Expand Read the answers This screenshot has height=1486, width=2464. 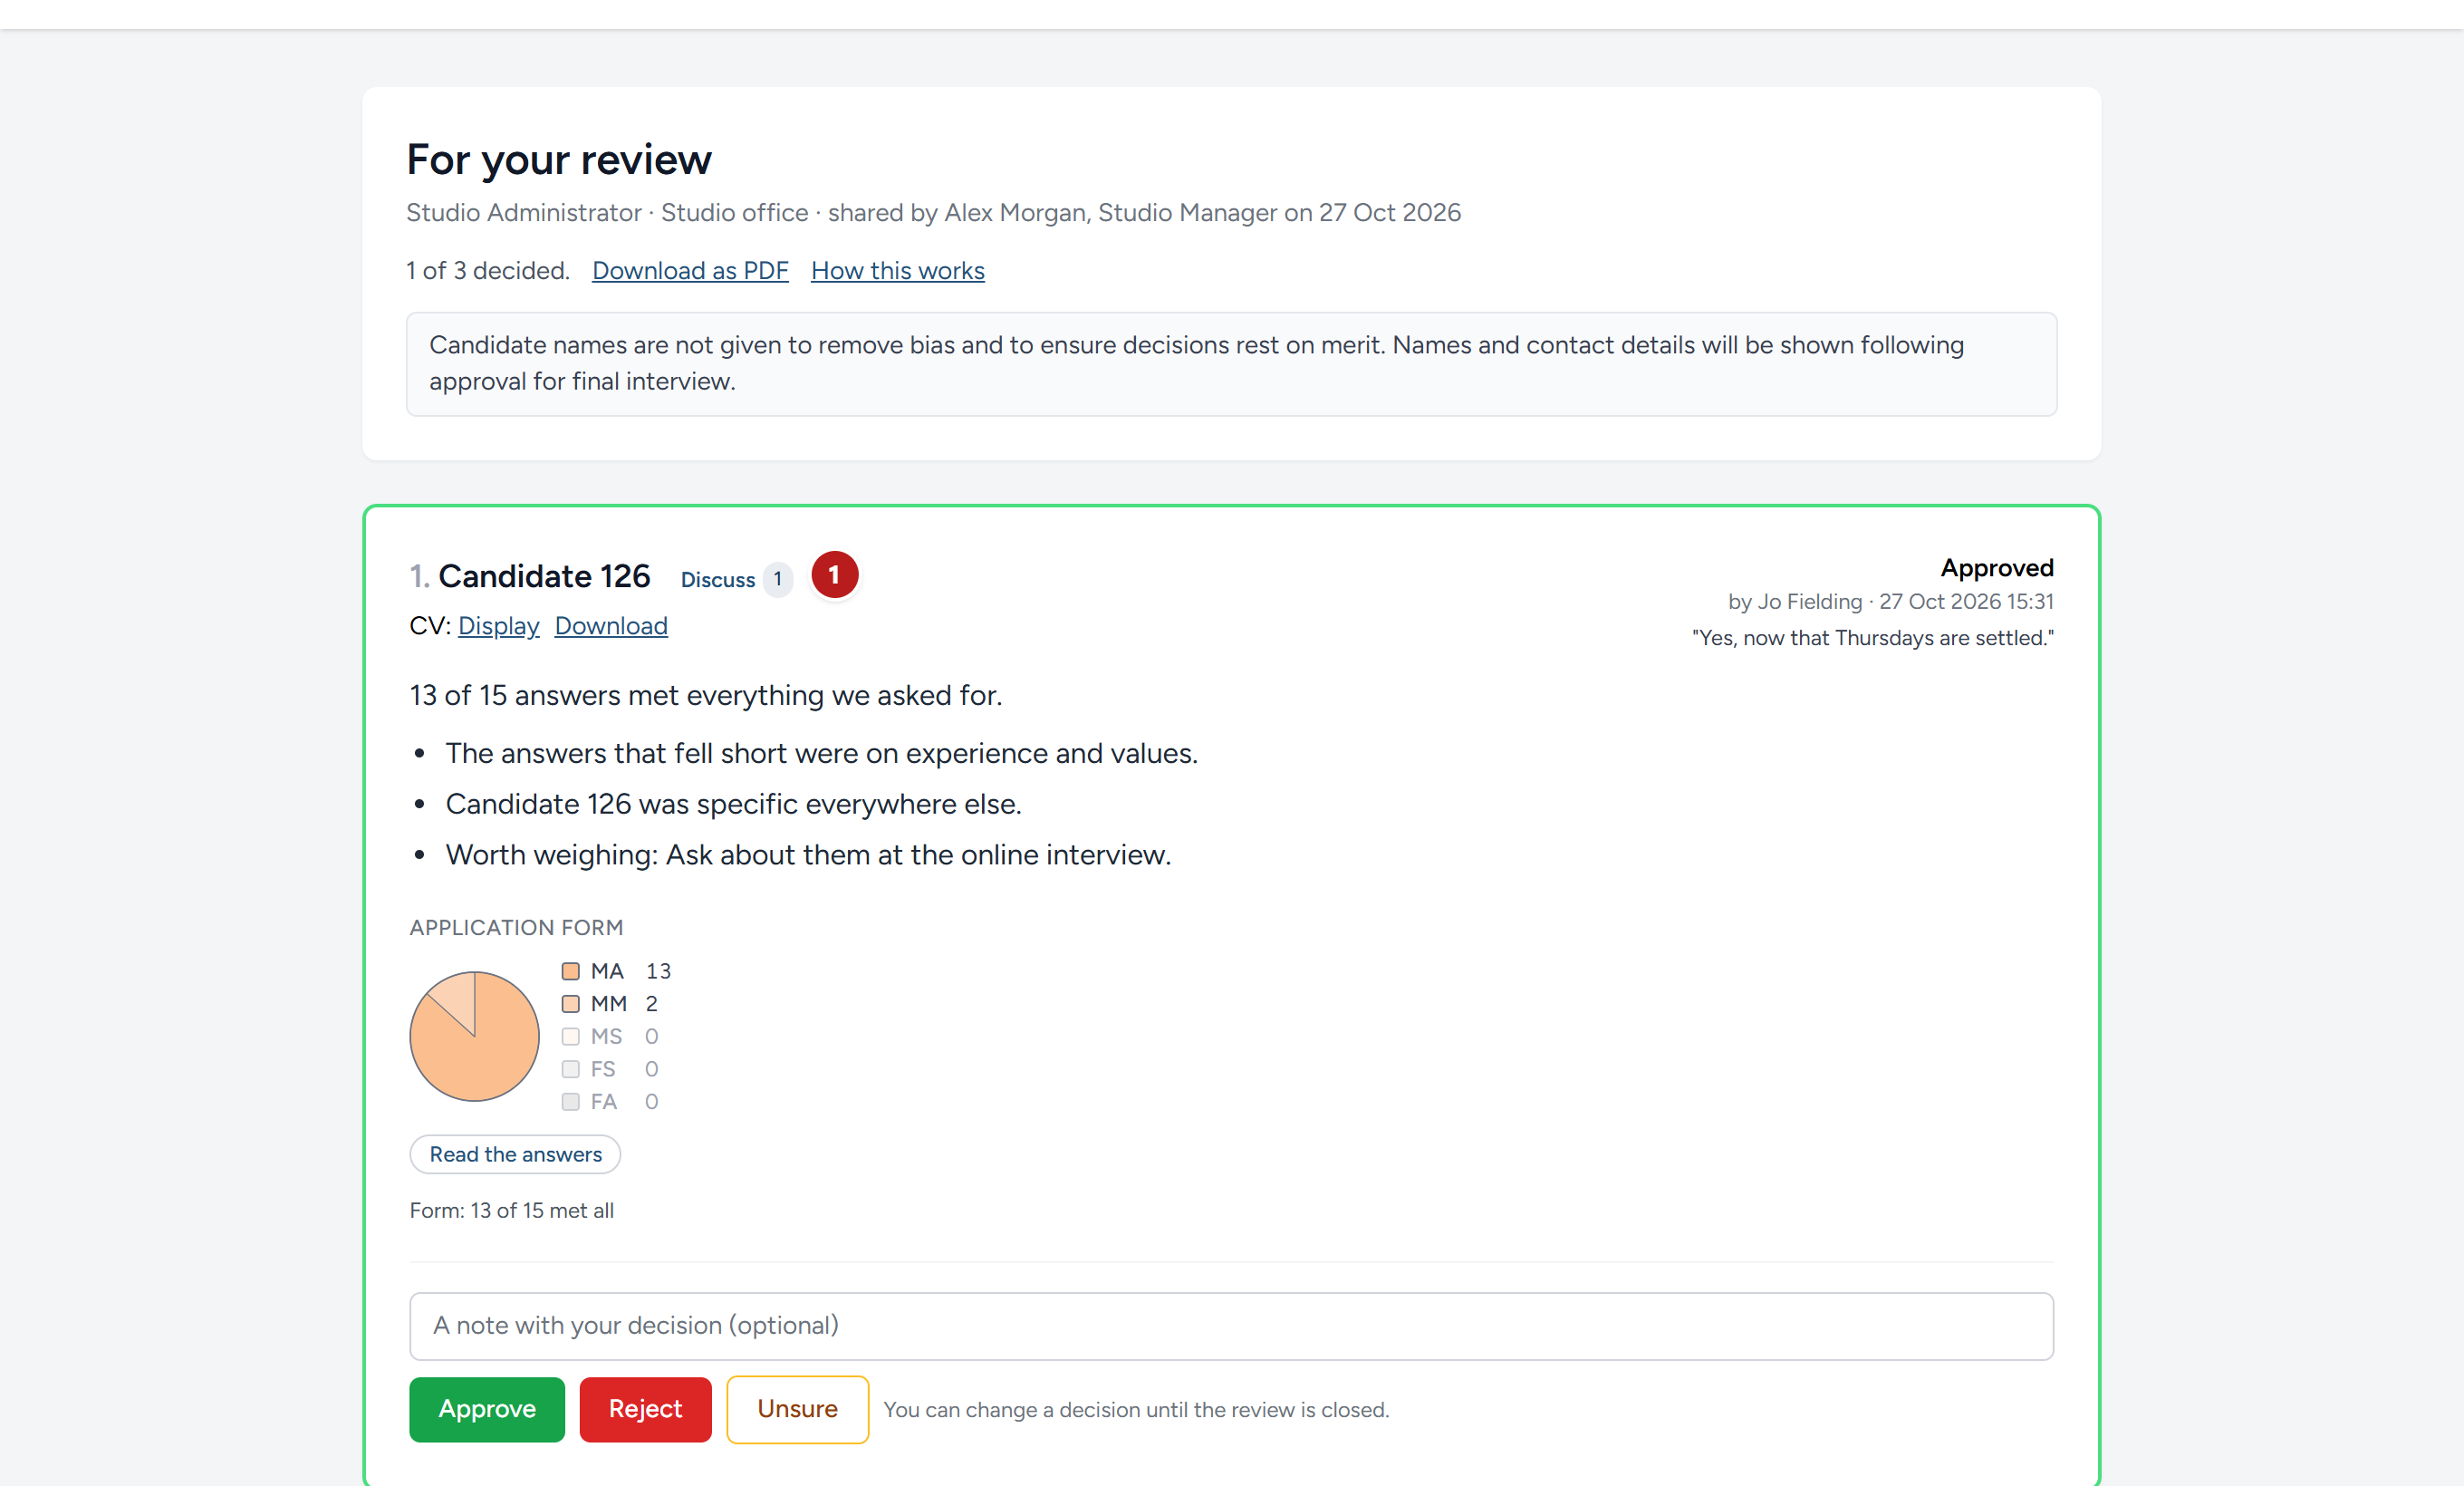click(515, 1154)
